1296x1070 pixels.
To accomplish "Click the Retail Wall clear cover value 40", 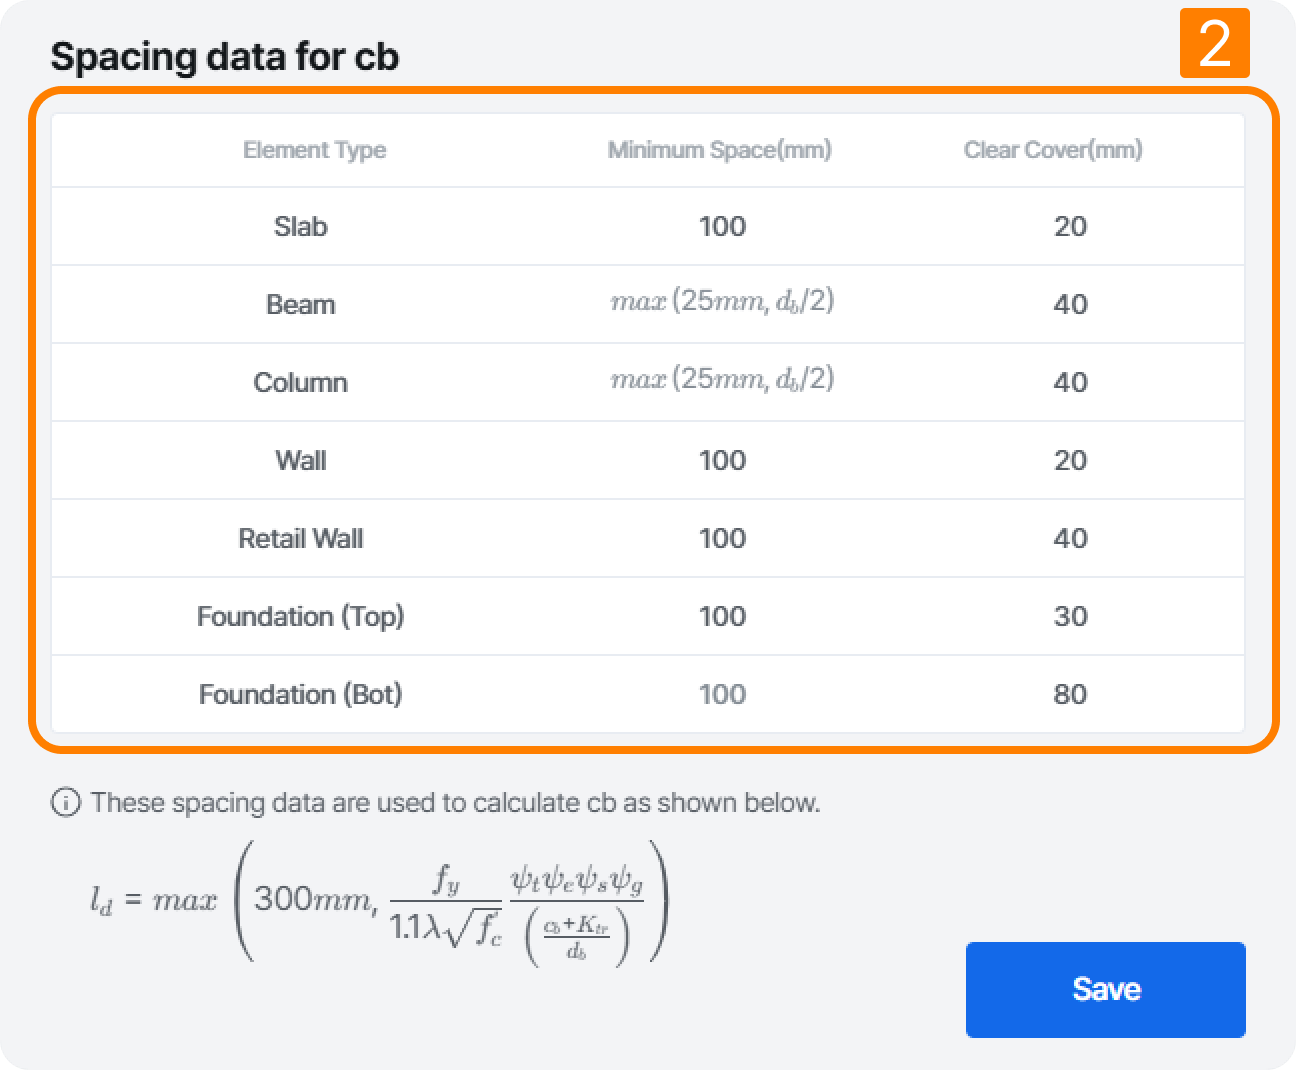I will coord(1071,538).
